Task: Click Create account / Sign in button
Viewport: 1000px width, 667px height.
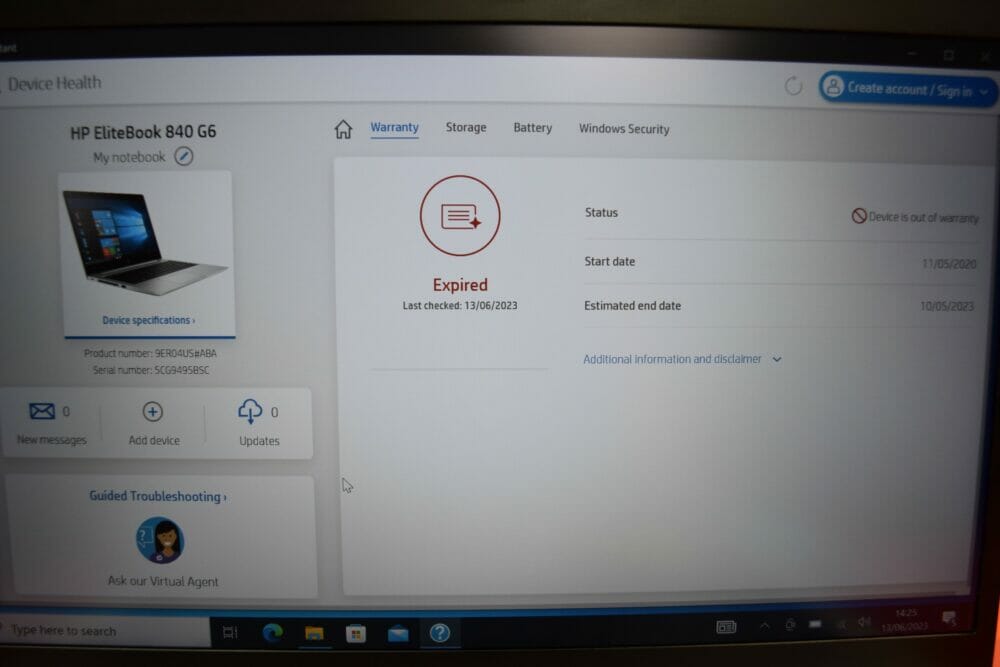Action: pyautogui.click(x=908, y=89)
